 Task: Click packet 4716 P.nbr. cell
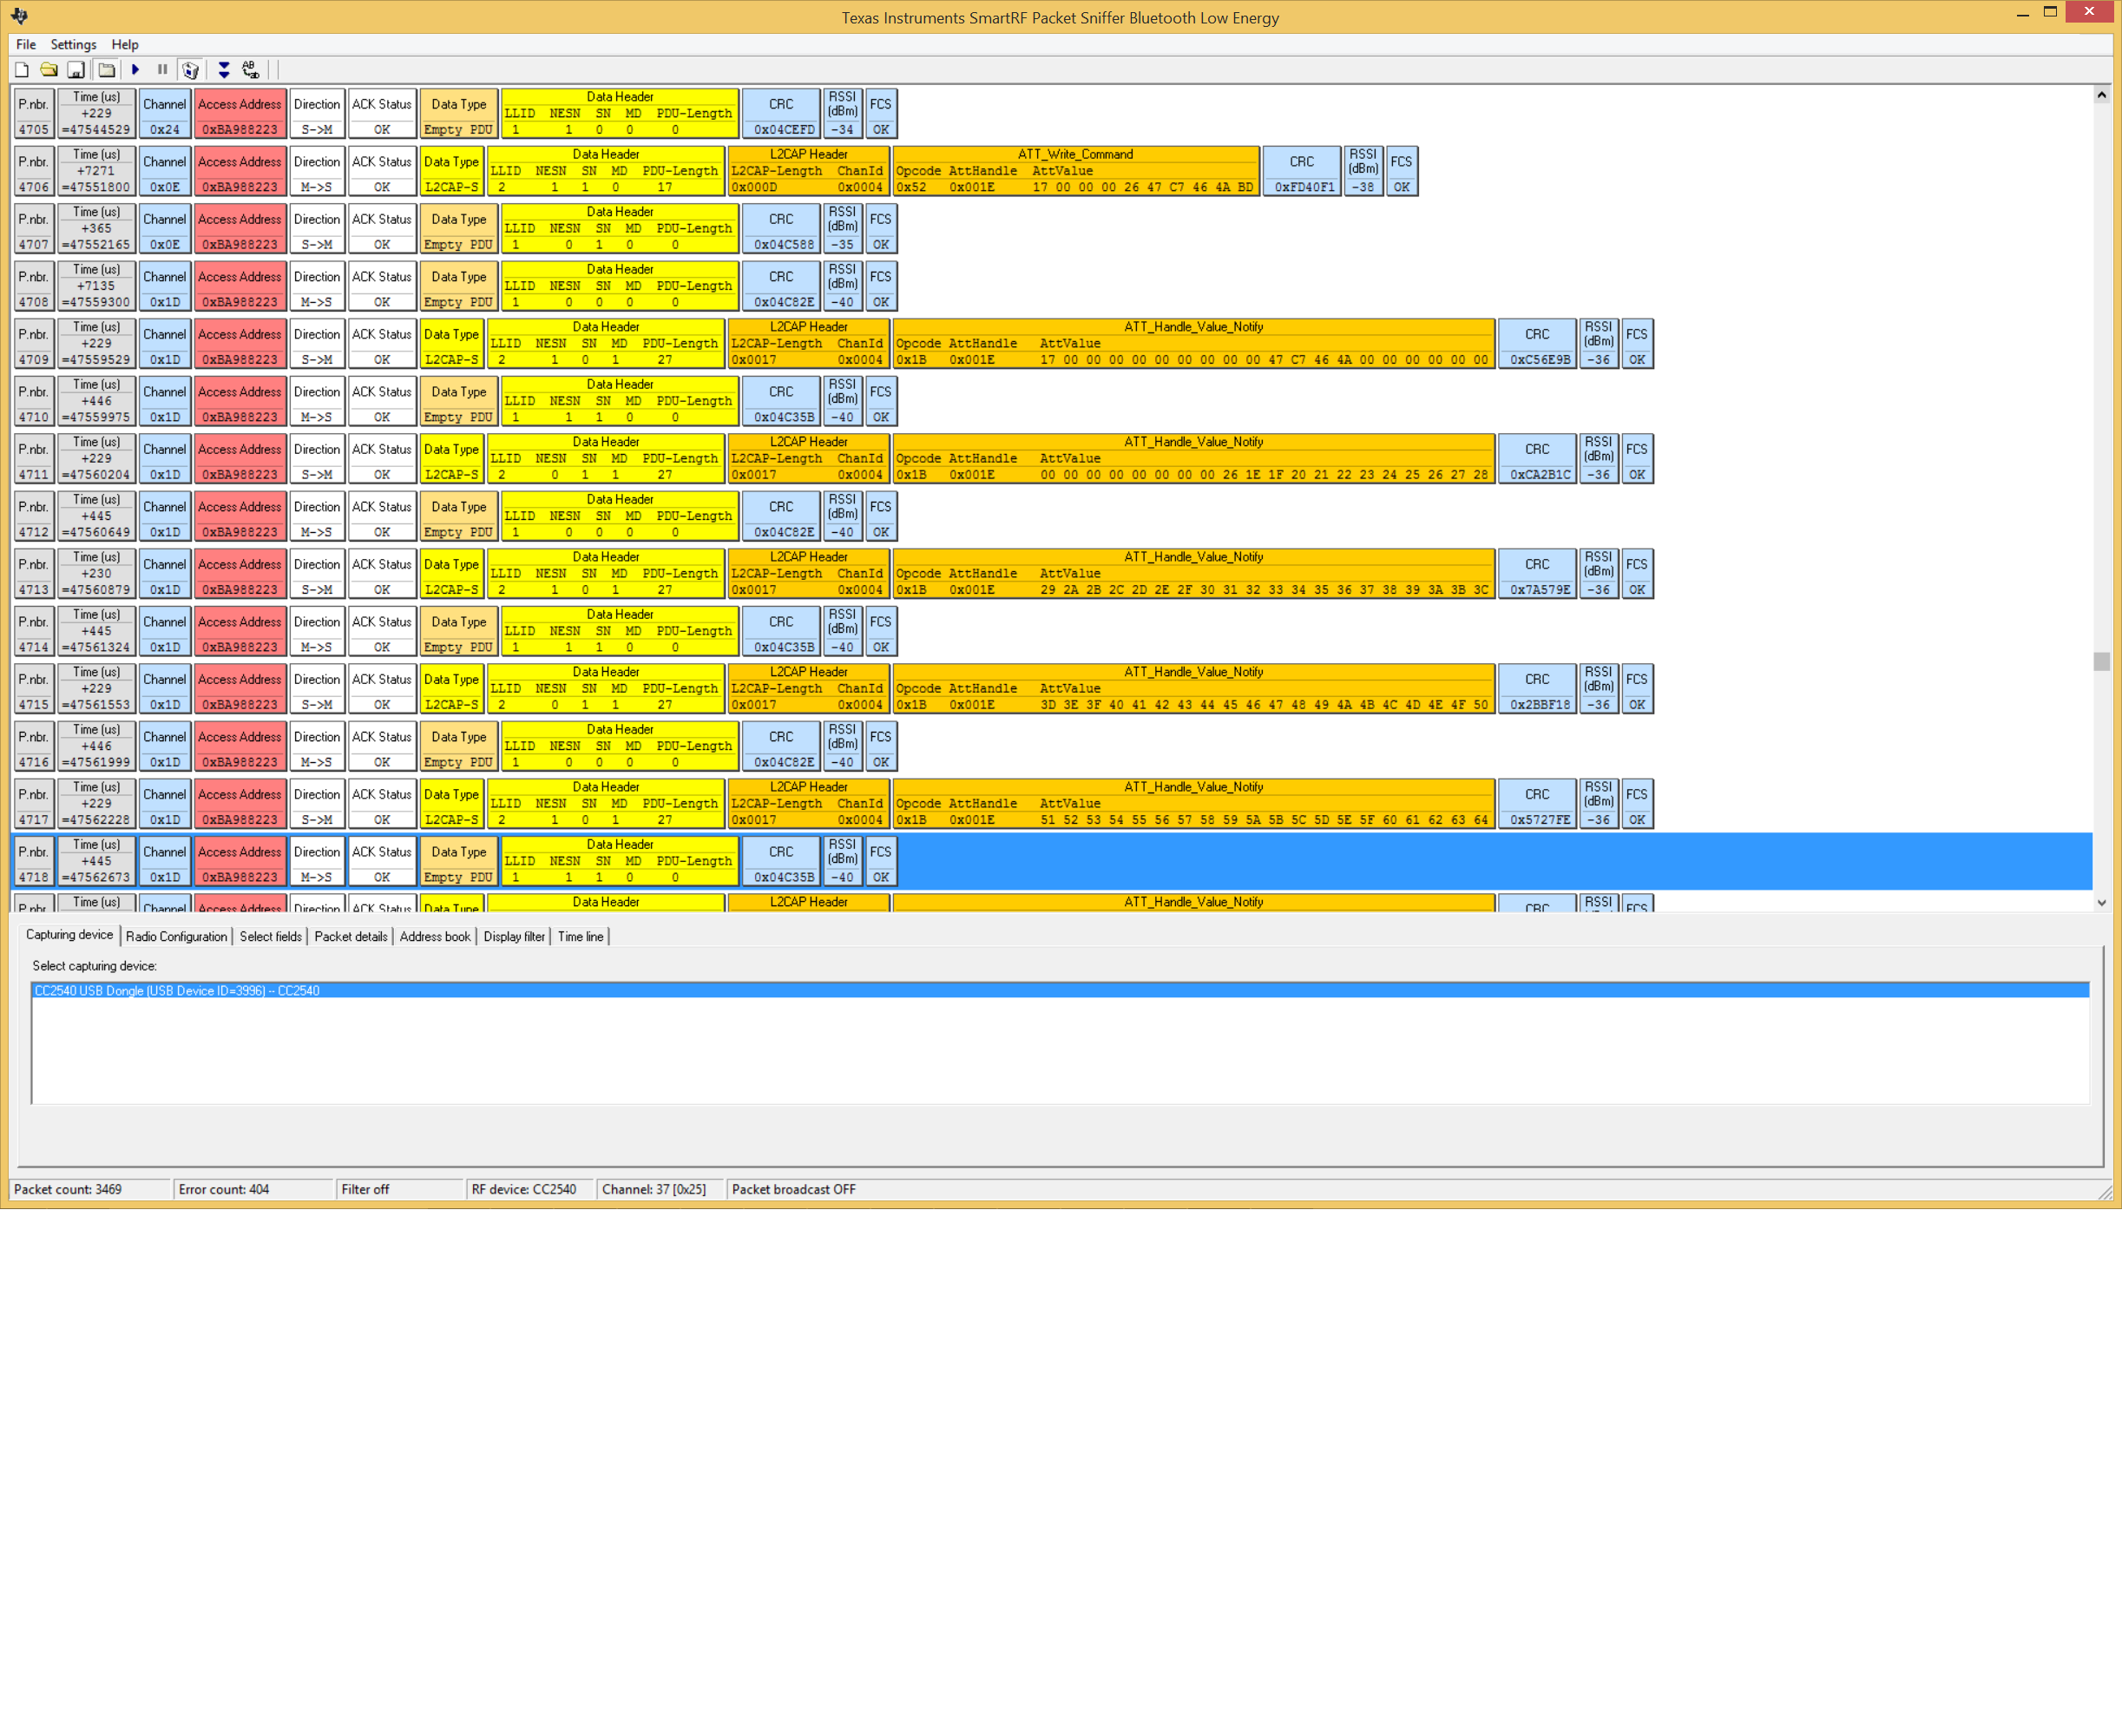pos(33,746)
